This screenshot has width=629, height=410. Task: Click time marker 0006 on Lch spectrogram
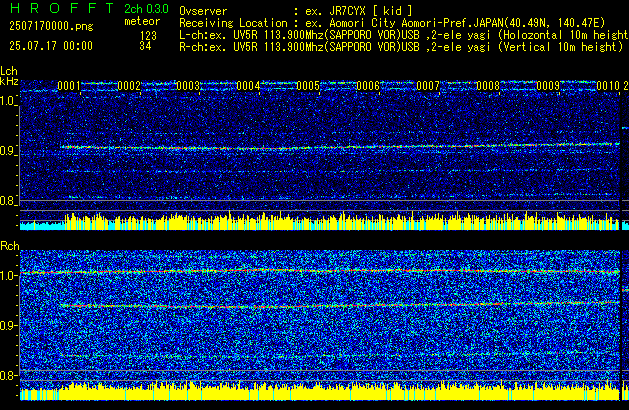(x=368, y=86)
